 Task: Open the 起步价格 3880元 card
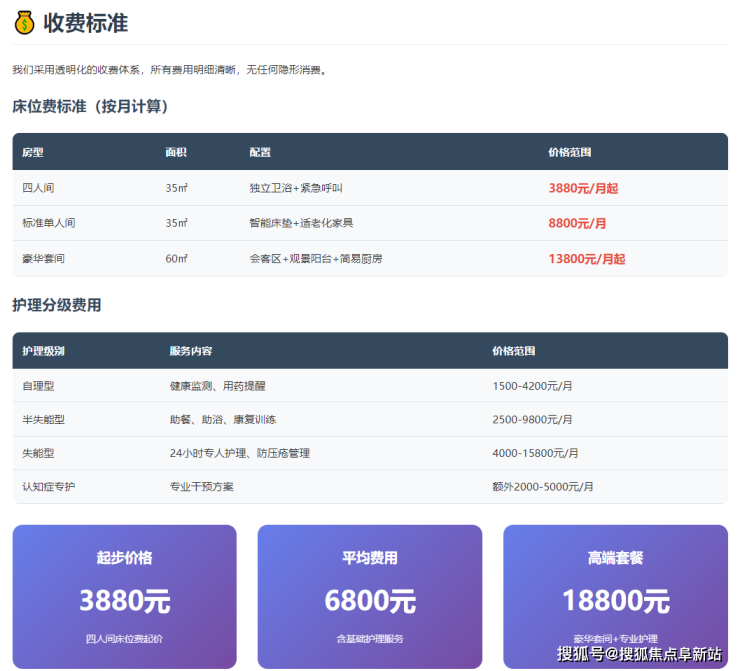(124, 595)
